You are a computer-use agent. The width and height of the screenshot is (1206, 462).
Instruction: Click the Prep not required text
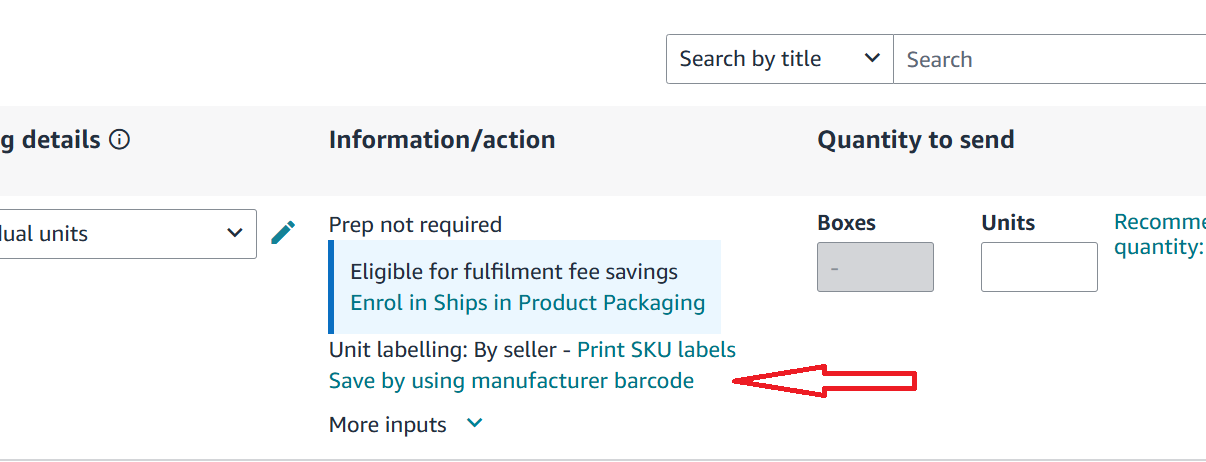coord(415,225)
